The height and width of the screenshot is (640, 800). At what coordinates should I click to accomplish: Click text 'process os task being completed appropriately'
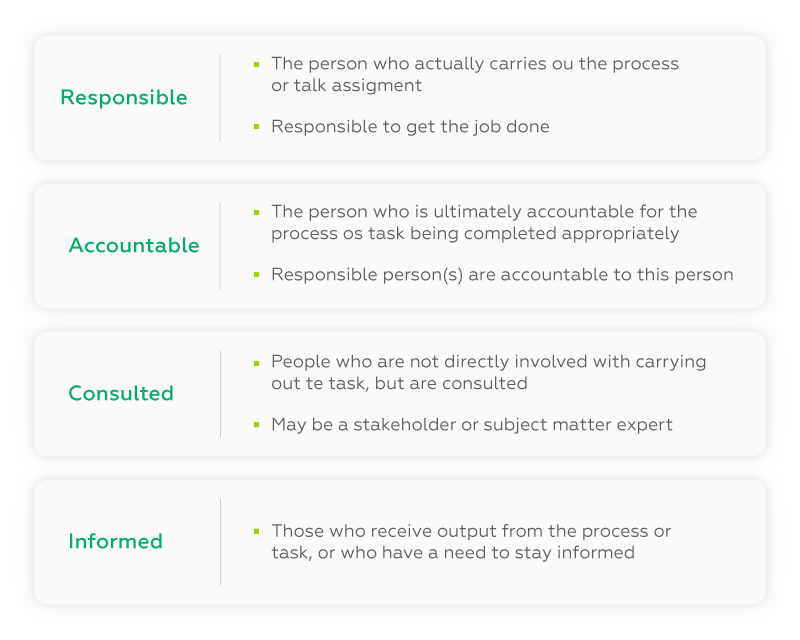(x=475, y=234)
